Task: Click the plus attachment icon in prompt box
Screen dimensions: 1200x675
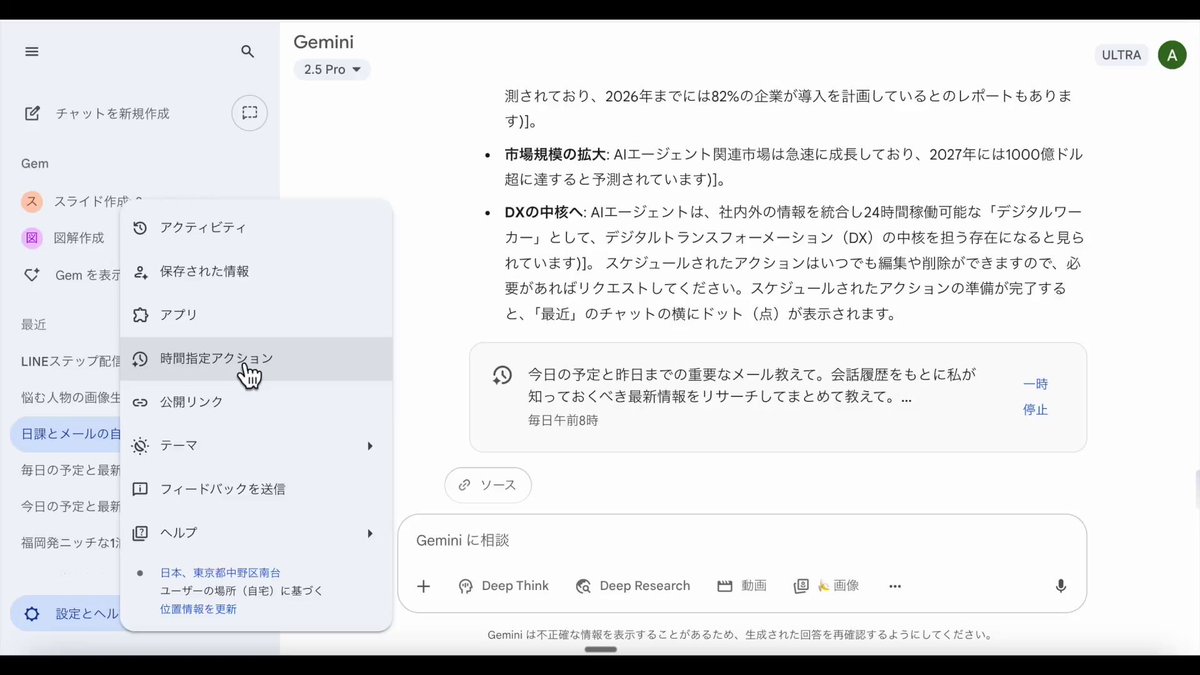Action: point(424,586)
